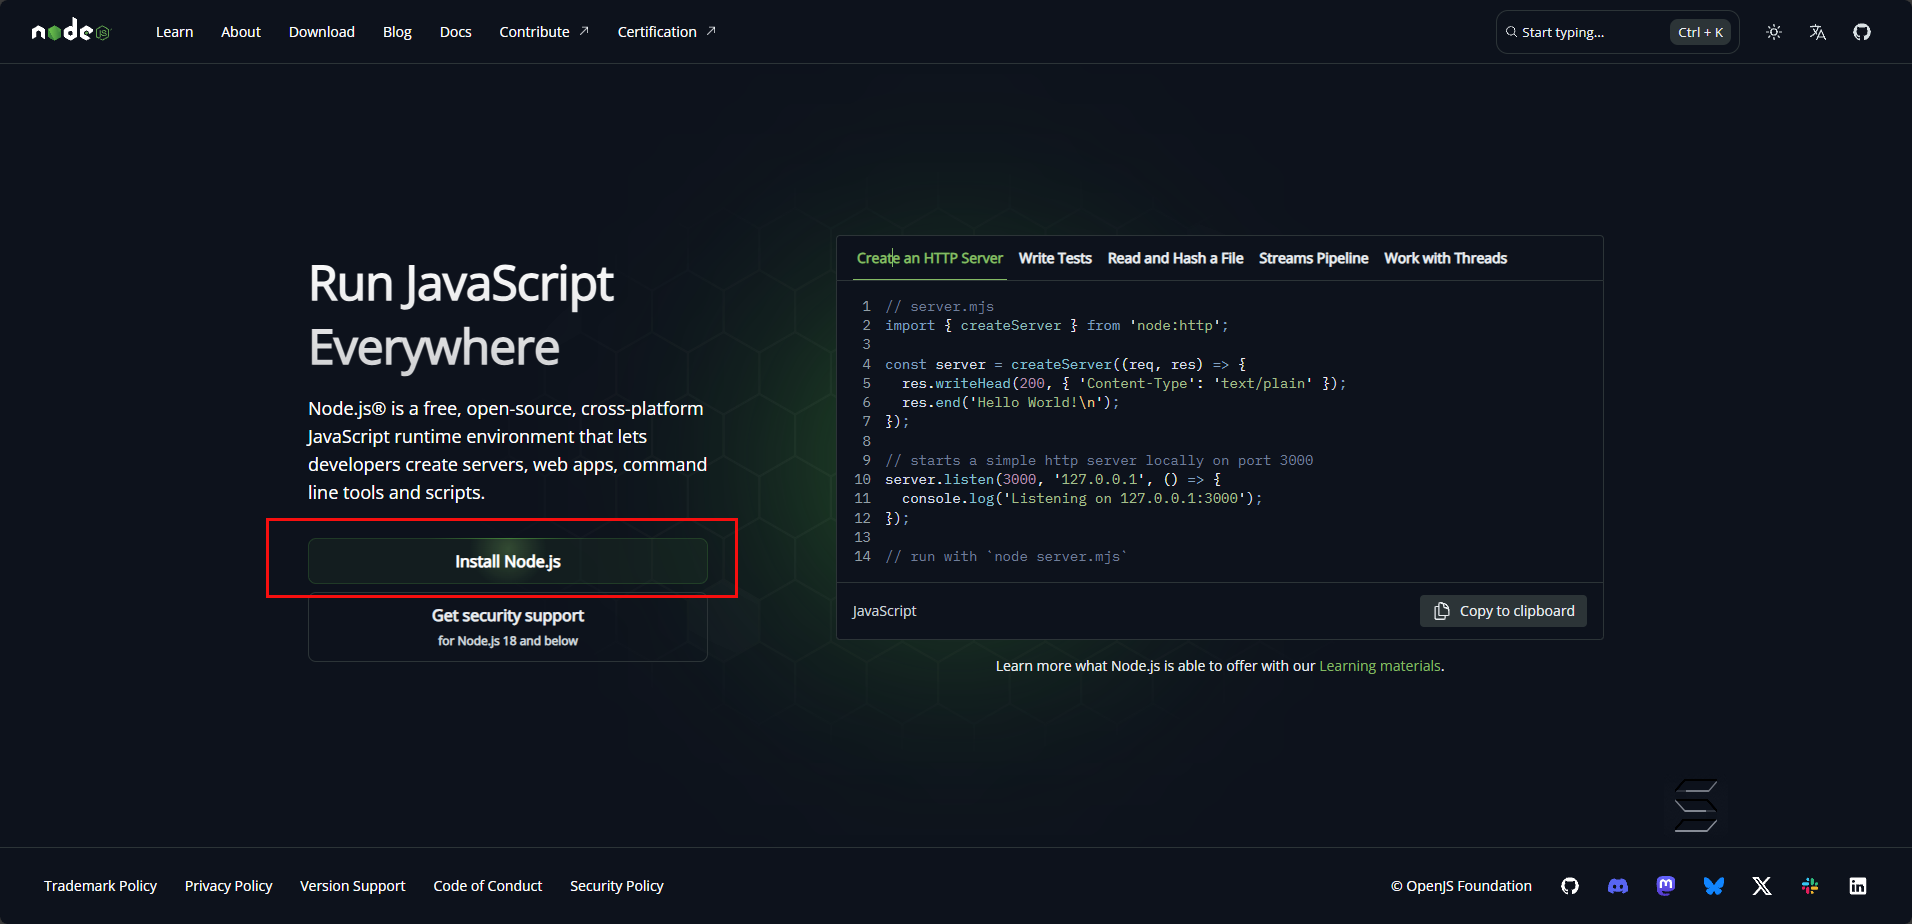The height and width of the screenshot is (924, 1912).
Task: Open the Certification external link
Action: [x=666, y=32]
